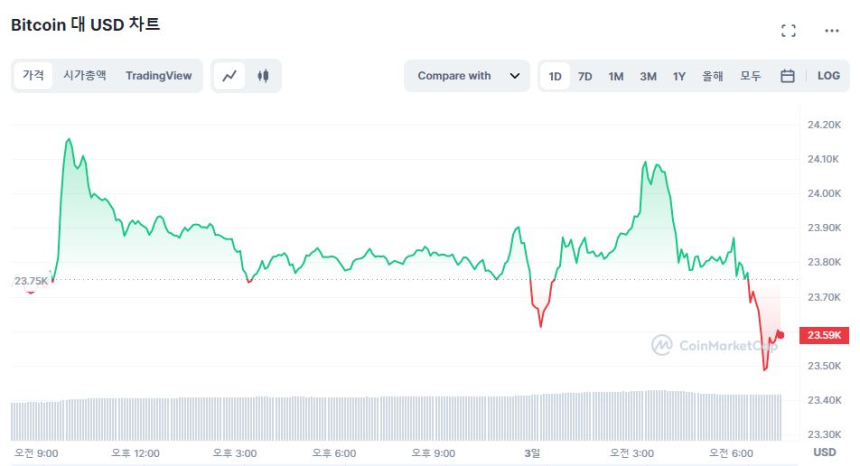Toggle LOG scale on the chart
Screen dimensions: 860x466
point(828,76)
